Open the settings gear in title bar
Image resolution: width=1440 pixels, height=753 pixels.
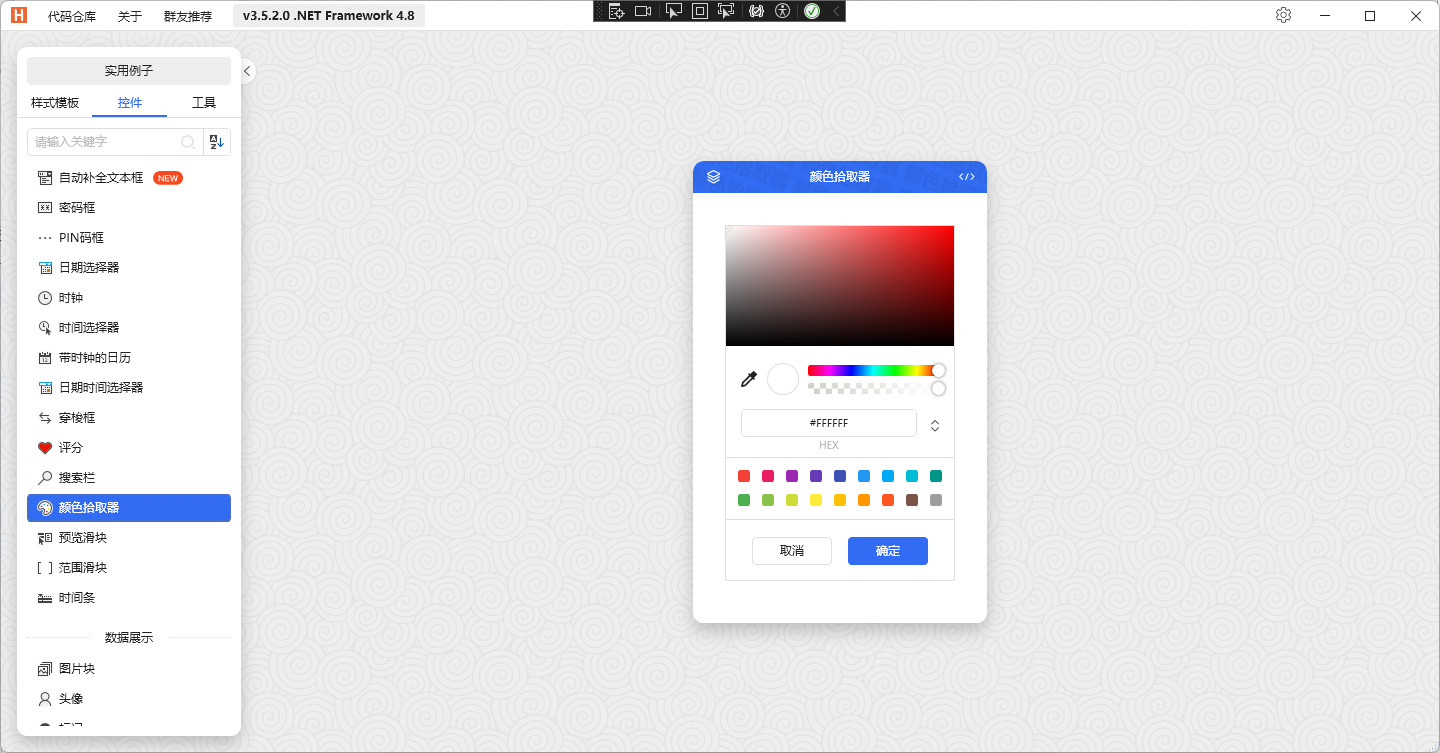pyautogui.click(x=1284, y=15)
